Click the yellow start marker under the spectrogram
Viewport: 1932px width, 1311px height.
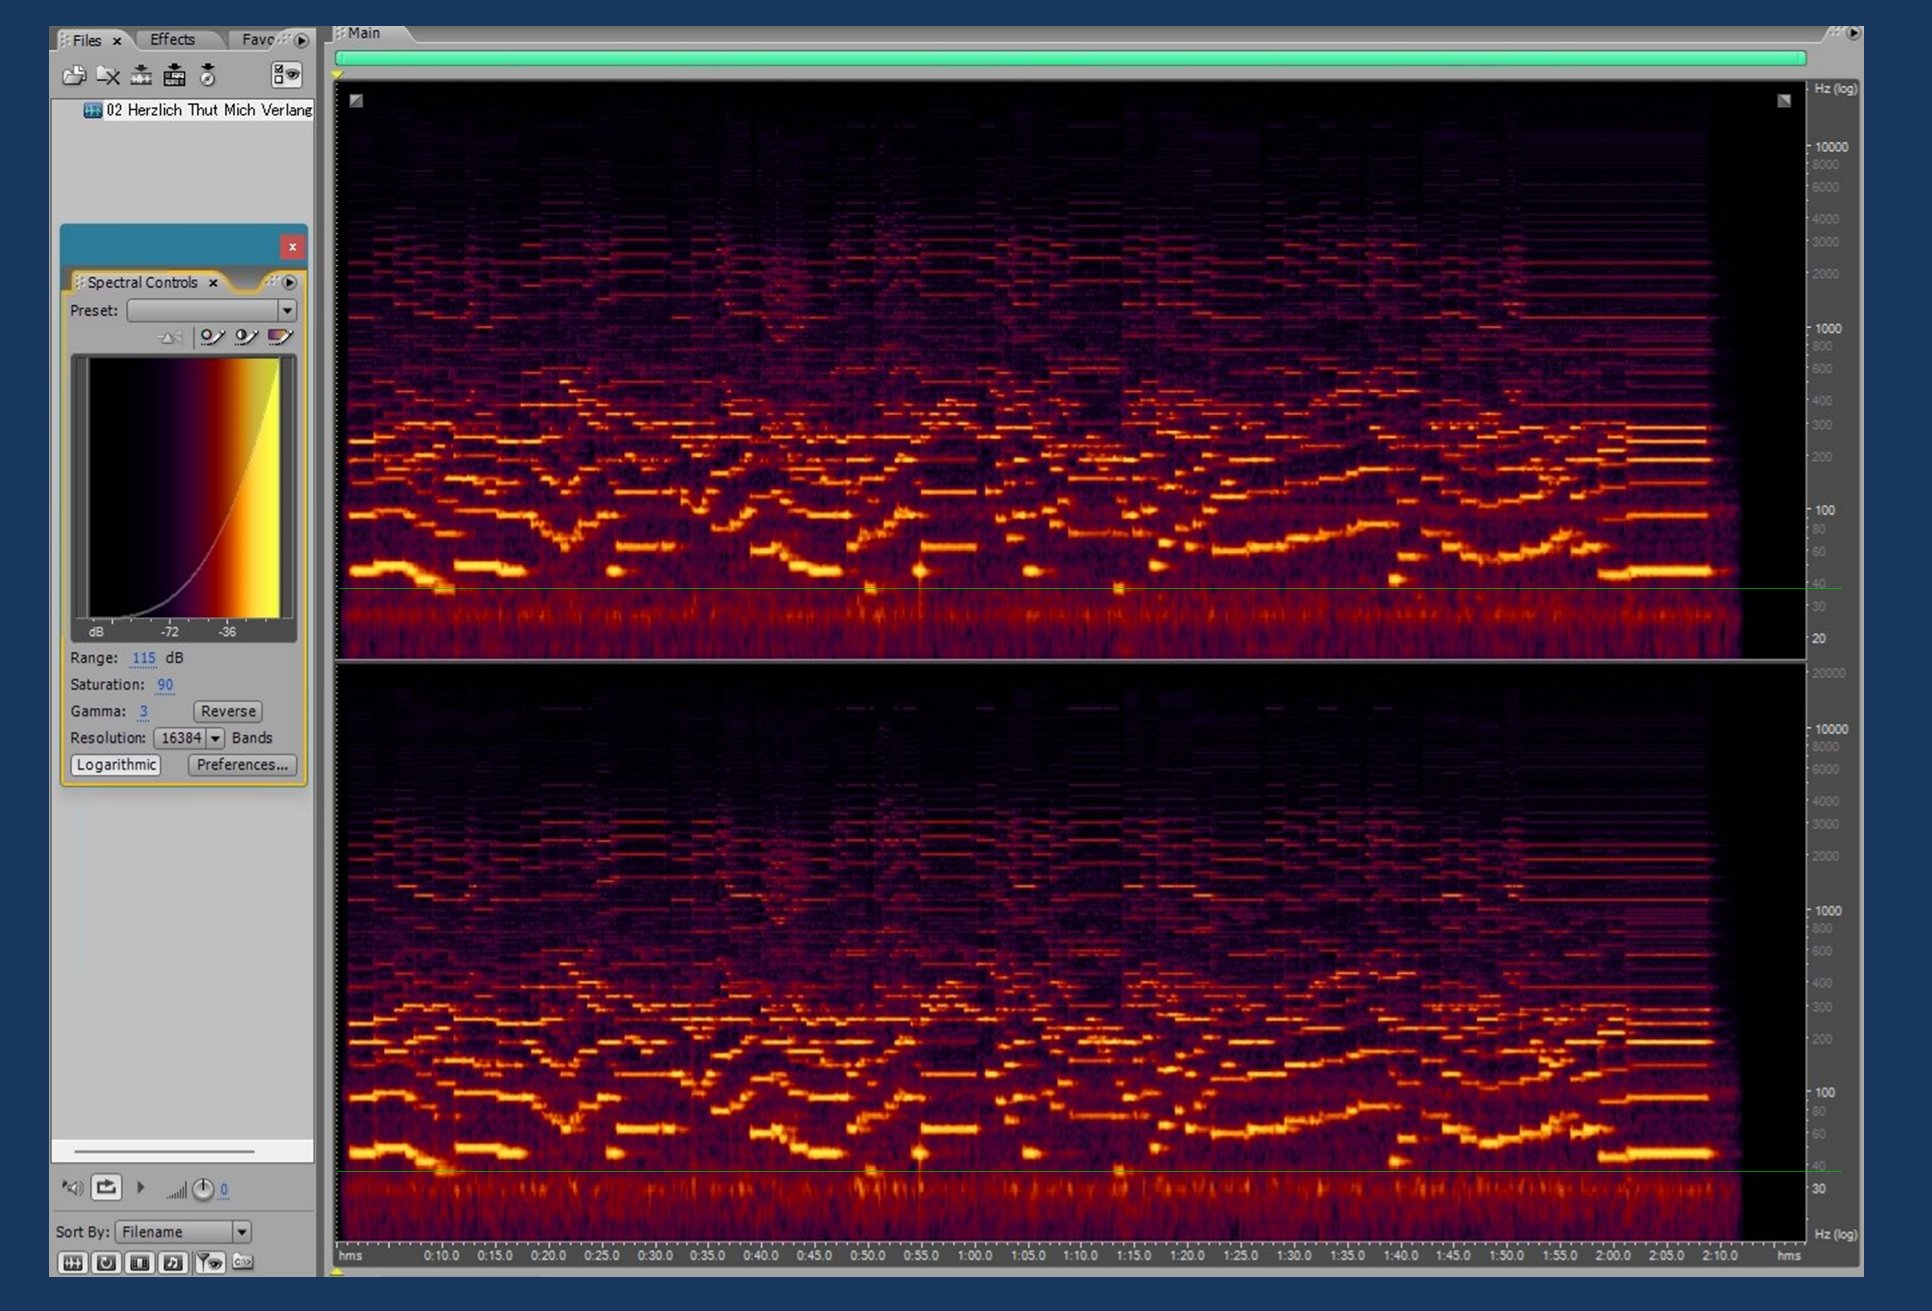pyautogui.click(x=338, y=1271)
